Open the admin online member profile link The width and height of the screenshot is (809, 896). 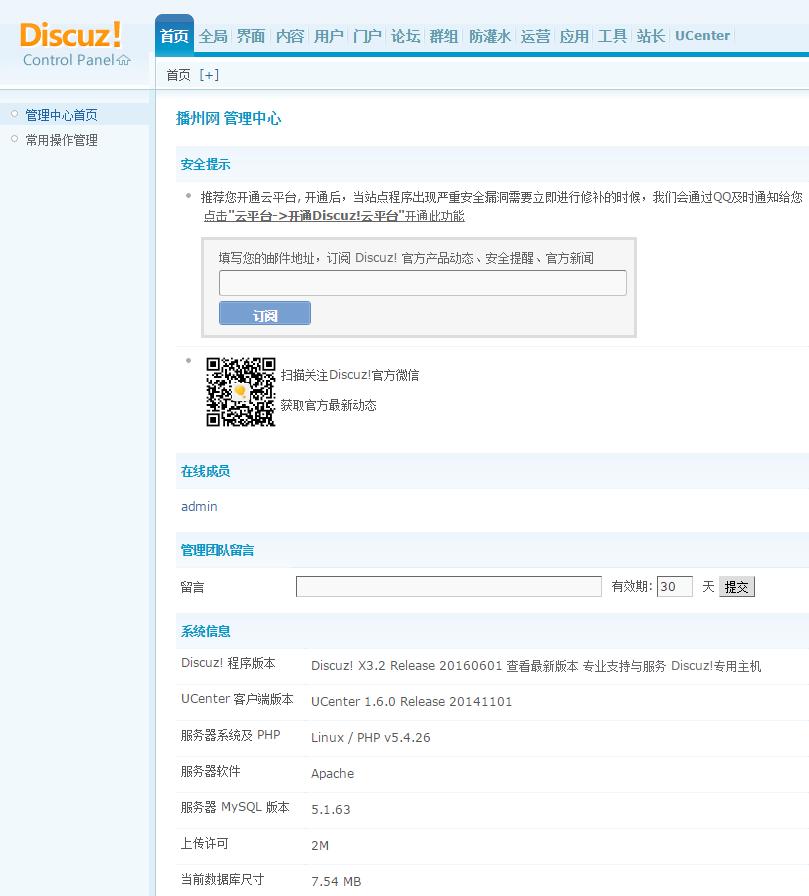click(198, 506)
